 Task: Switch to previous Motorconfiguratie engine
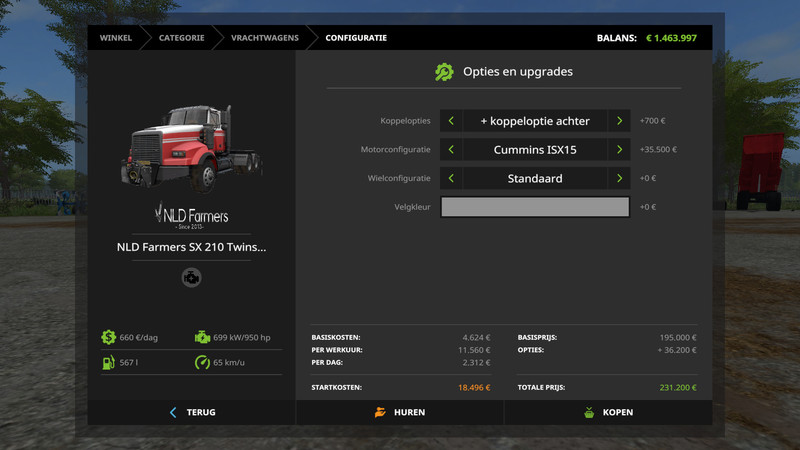coord(451,150)
